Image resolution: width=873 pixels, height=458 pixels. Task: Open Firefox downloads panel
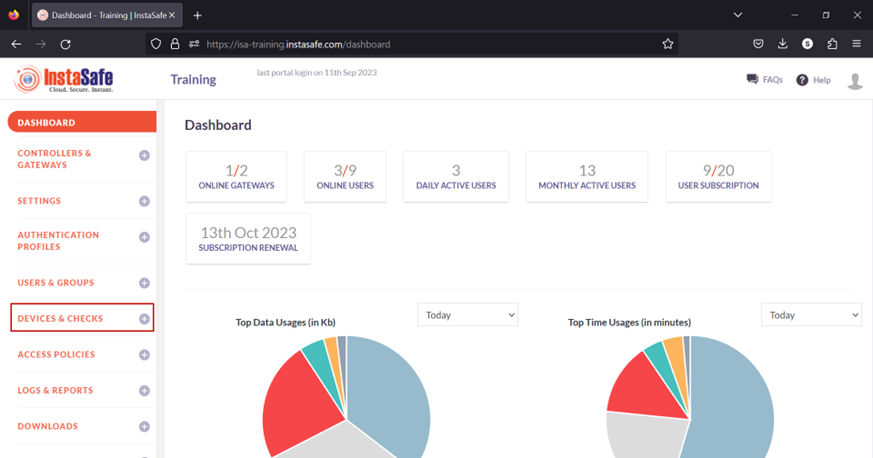pyautogui.click(x=782, y=44)
